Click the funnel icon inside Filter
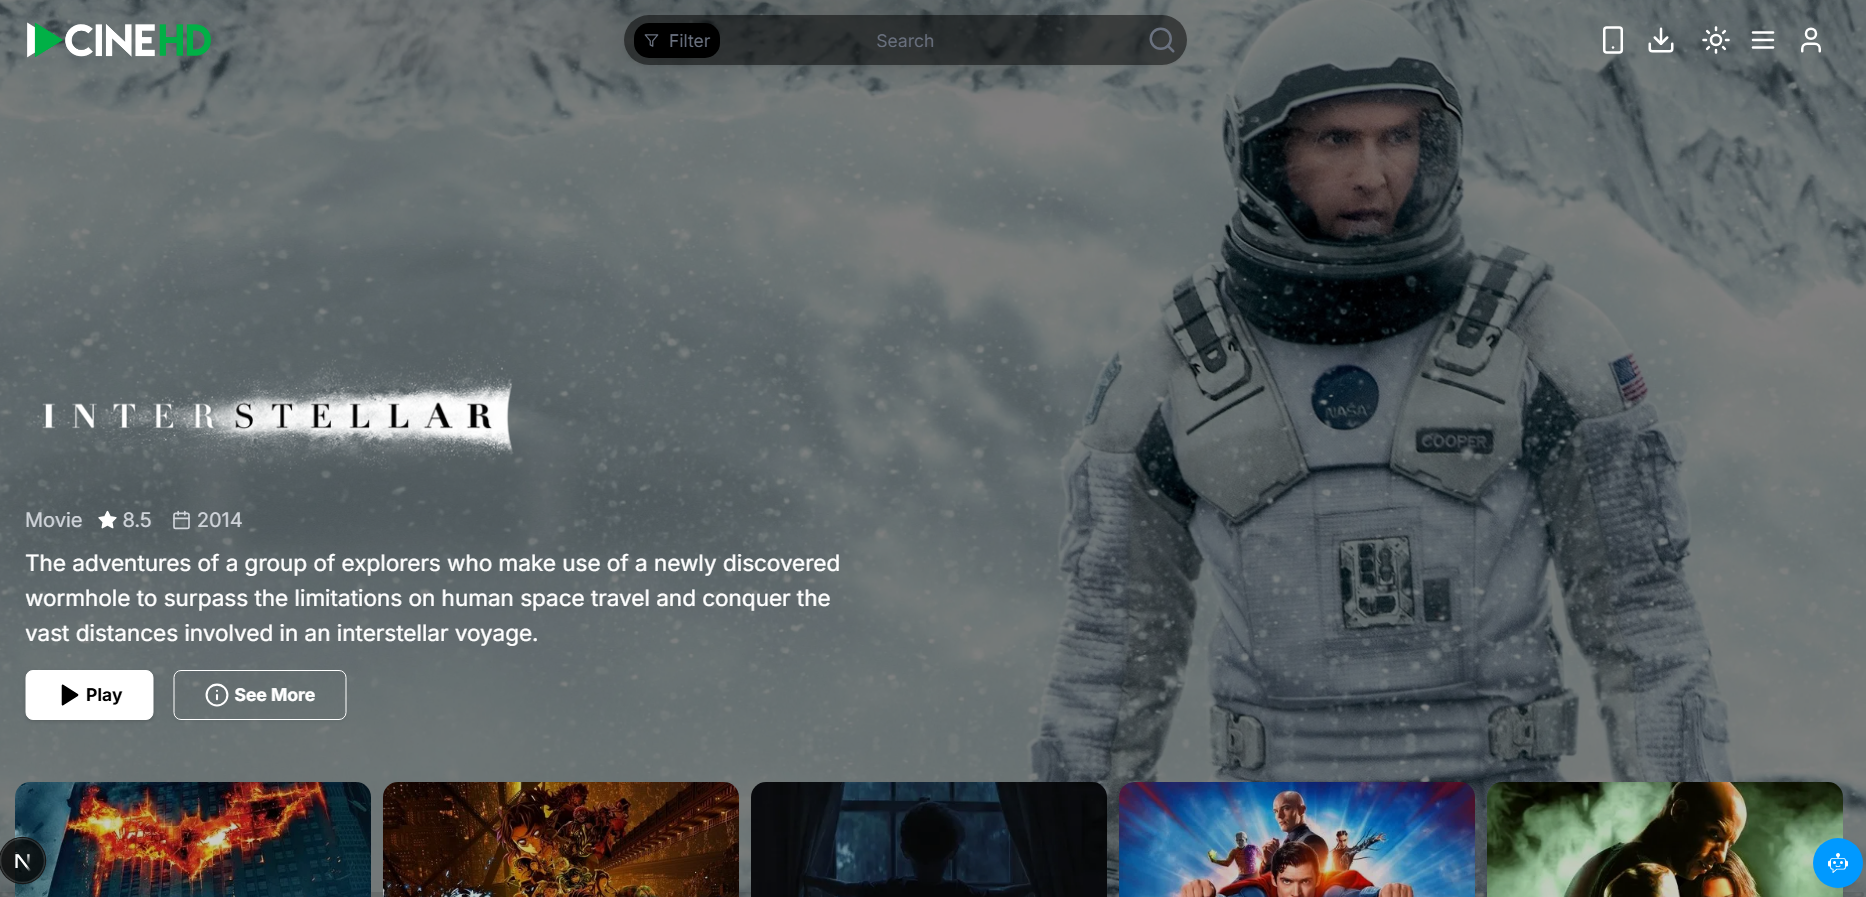1866x897 pixels. pyautogui.click(x=652, y=41)
